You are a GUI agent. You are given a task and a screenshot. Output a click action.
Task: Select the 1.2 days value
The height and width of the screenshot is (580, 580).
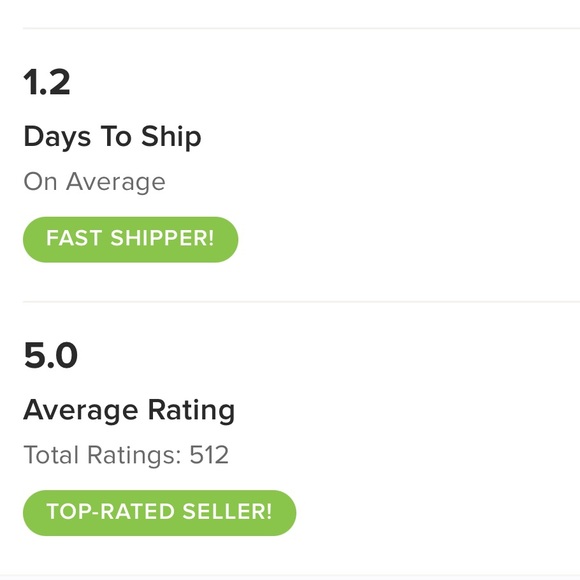[47, 82]
